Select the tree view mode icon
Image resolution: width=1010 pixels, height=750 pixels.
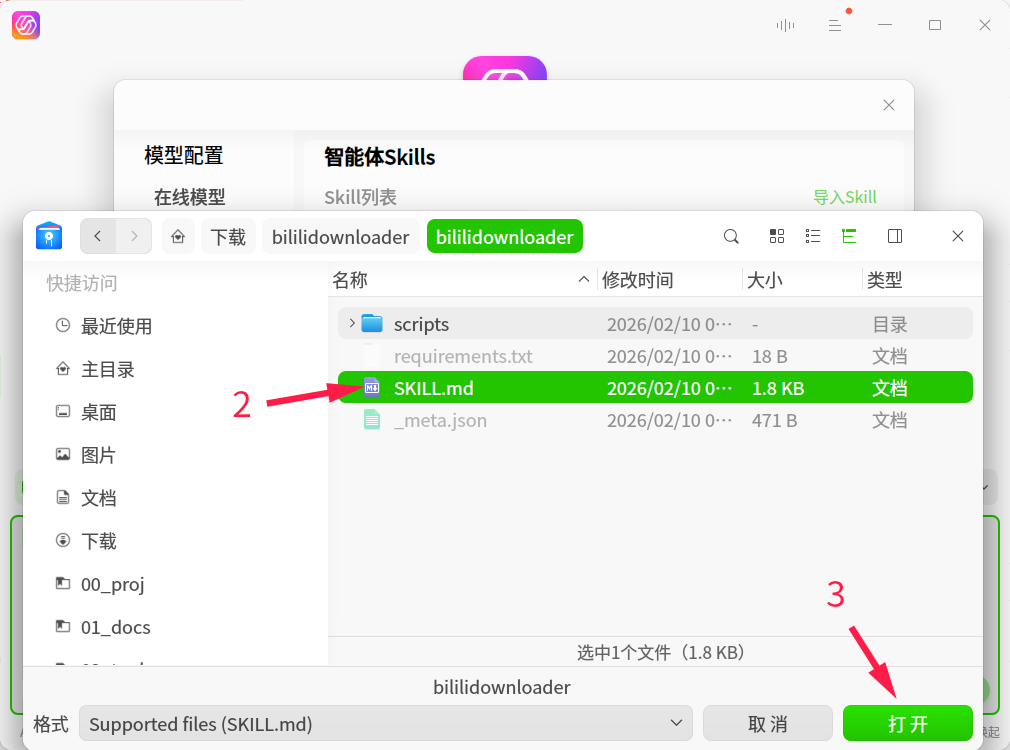click(849, 236)
